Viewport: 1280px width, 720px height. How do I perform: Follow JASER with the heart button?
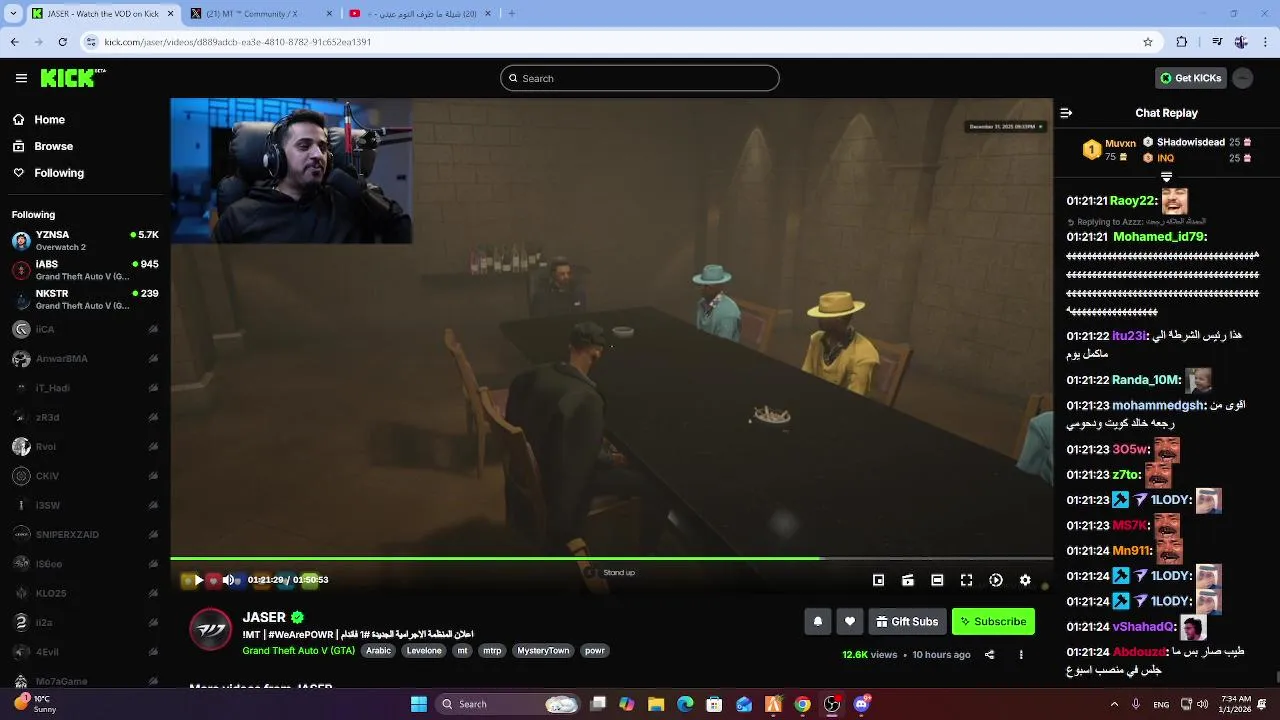click(x=850, y=621)
